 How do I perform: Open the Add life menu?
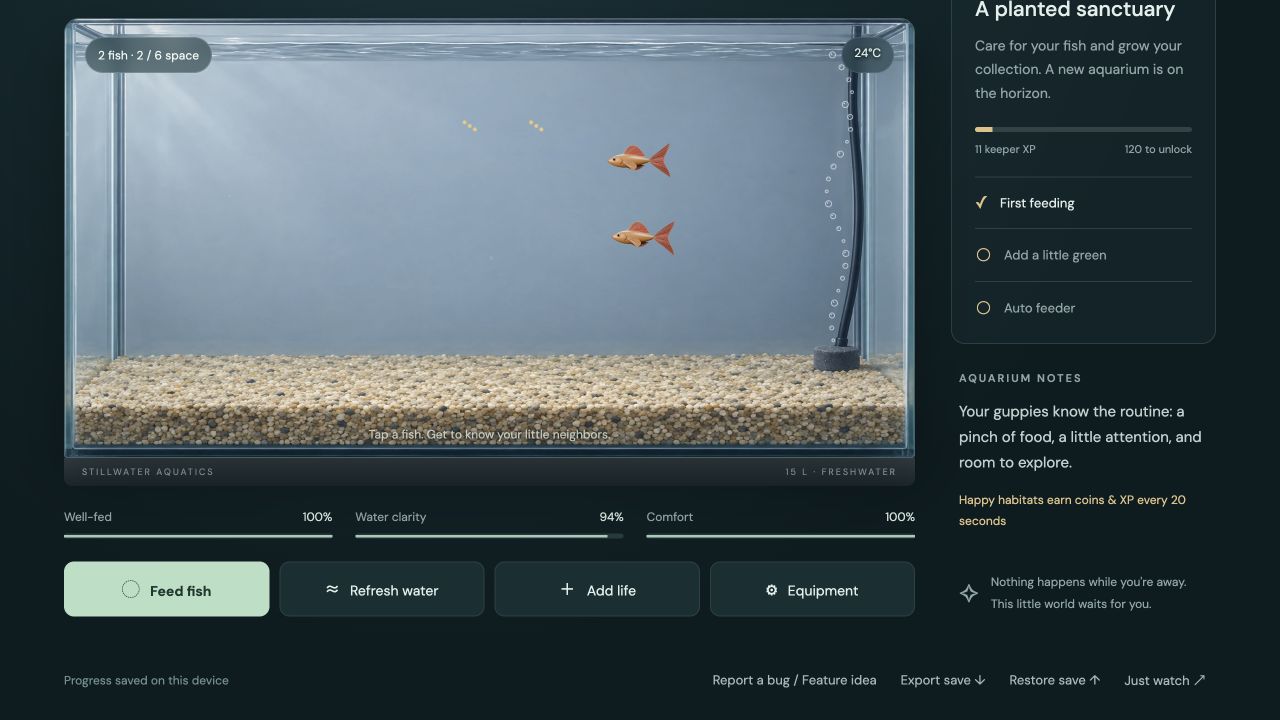[x=597, y=589]
